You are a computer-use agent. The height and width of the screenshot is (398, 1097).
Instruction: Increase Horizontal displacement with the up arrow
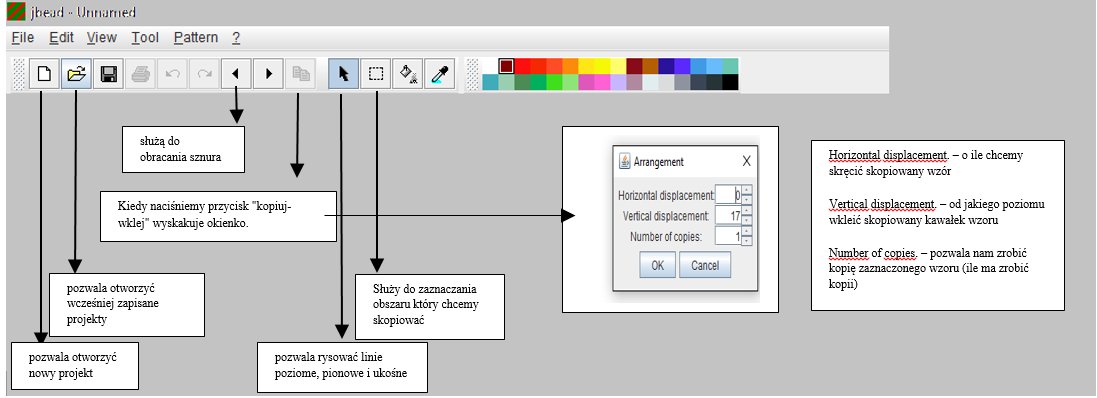(746, 190)
